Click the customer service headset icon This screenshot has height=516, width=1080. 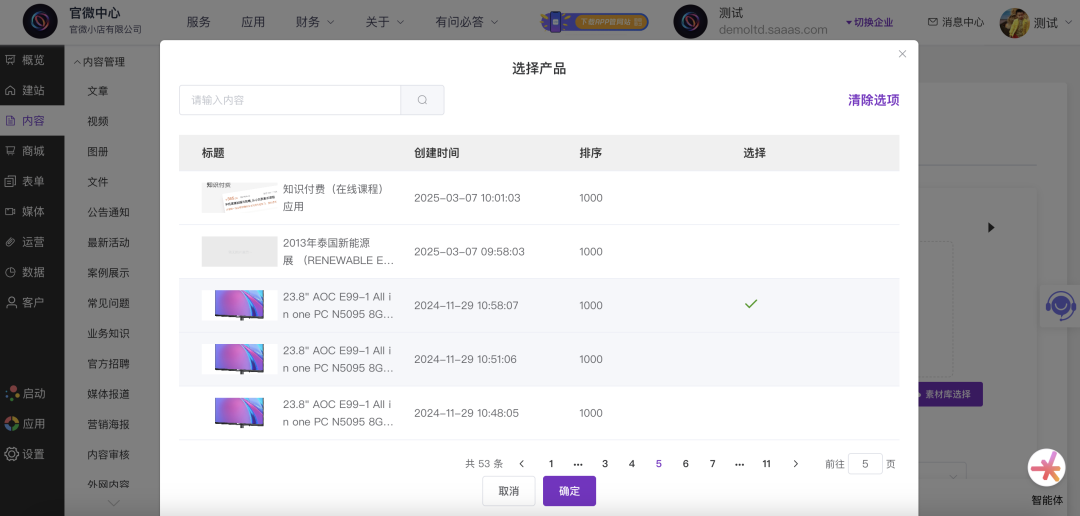point(1059,304)
